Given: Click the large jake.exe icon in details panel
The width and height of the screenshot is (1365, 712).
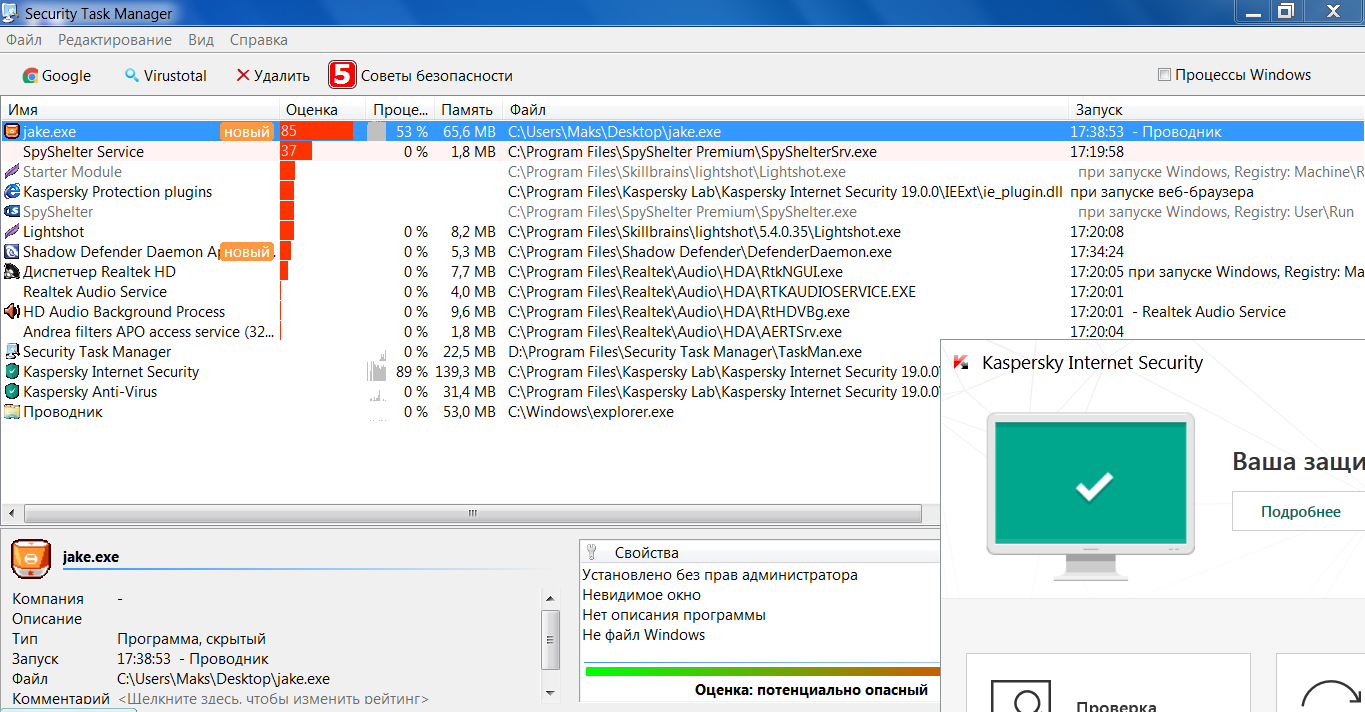Looking at the screenshot, I should coord(31,558).
